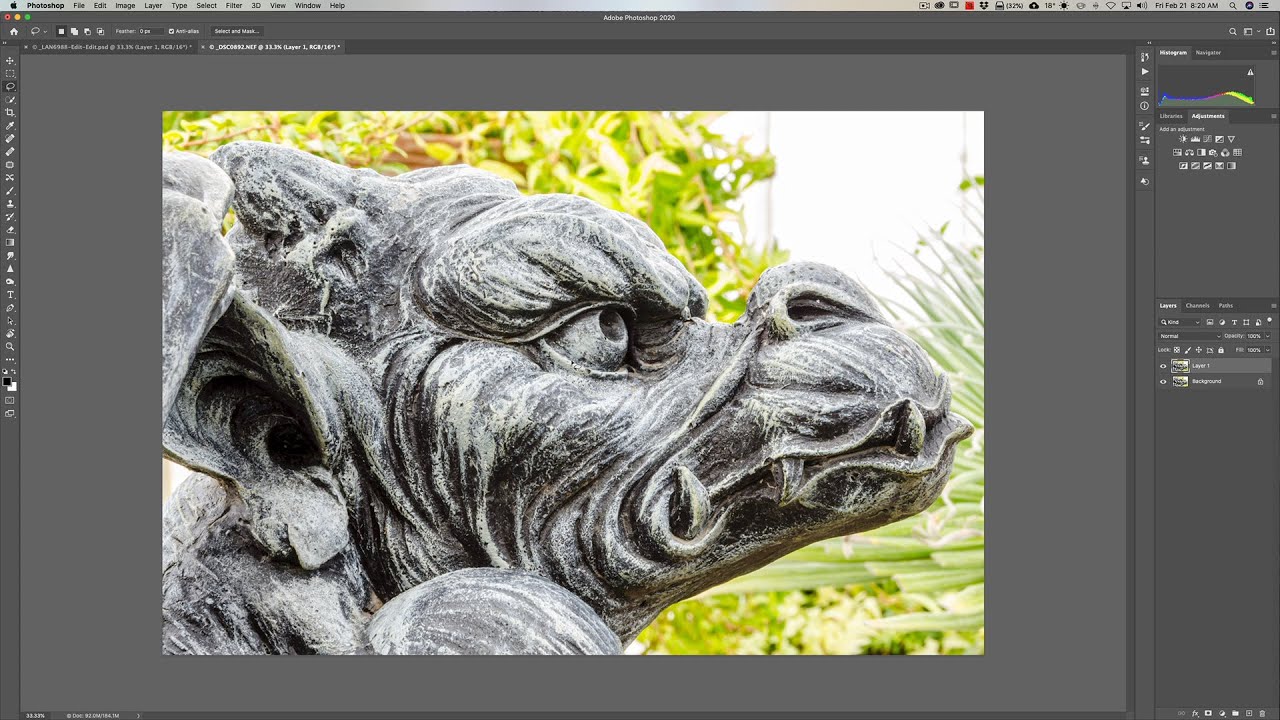Click histogram cached data warning triangle

pyautogui.click(x=1250, y=72)
